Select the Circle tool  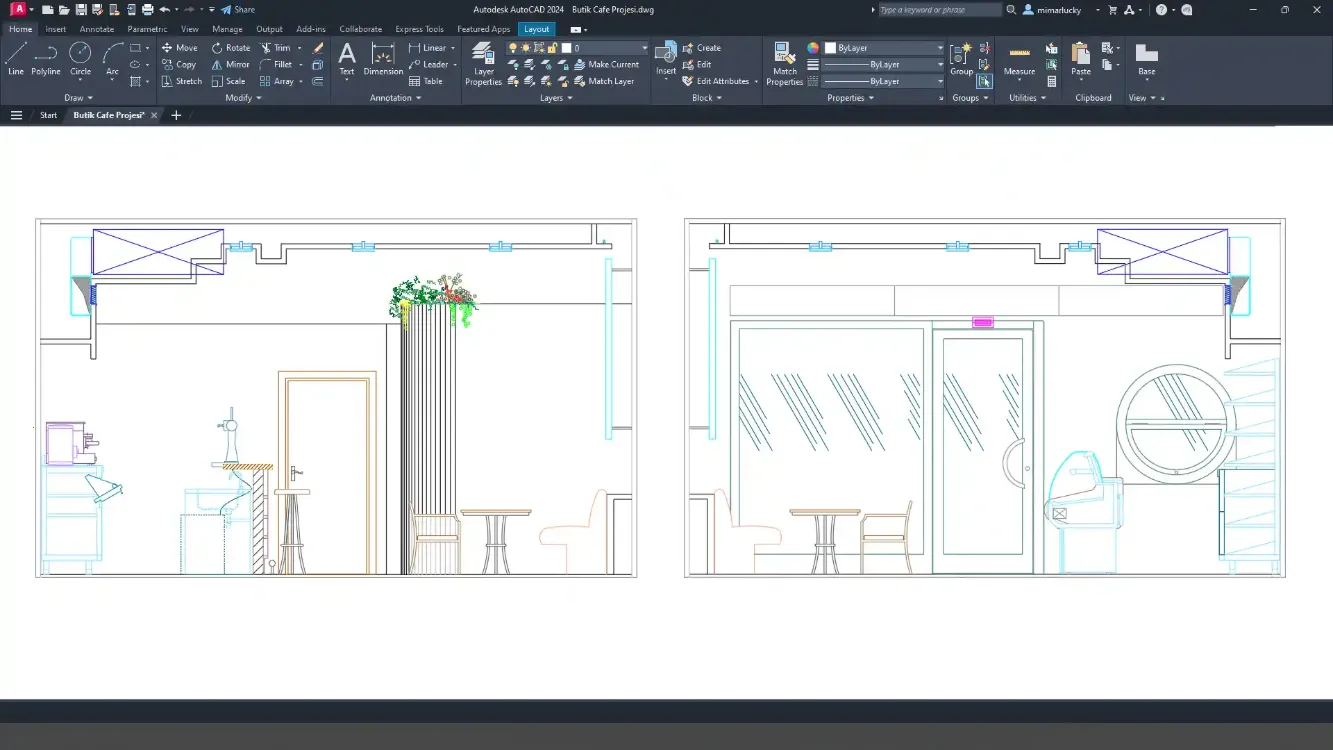pyautogui.click(x=80, y=59)
